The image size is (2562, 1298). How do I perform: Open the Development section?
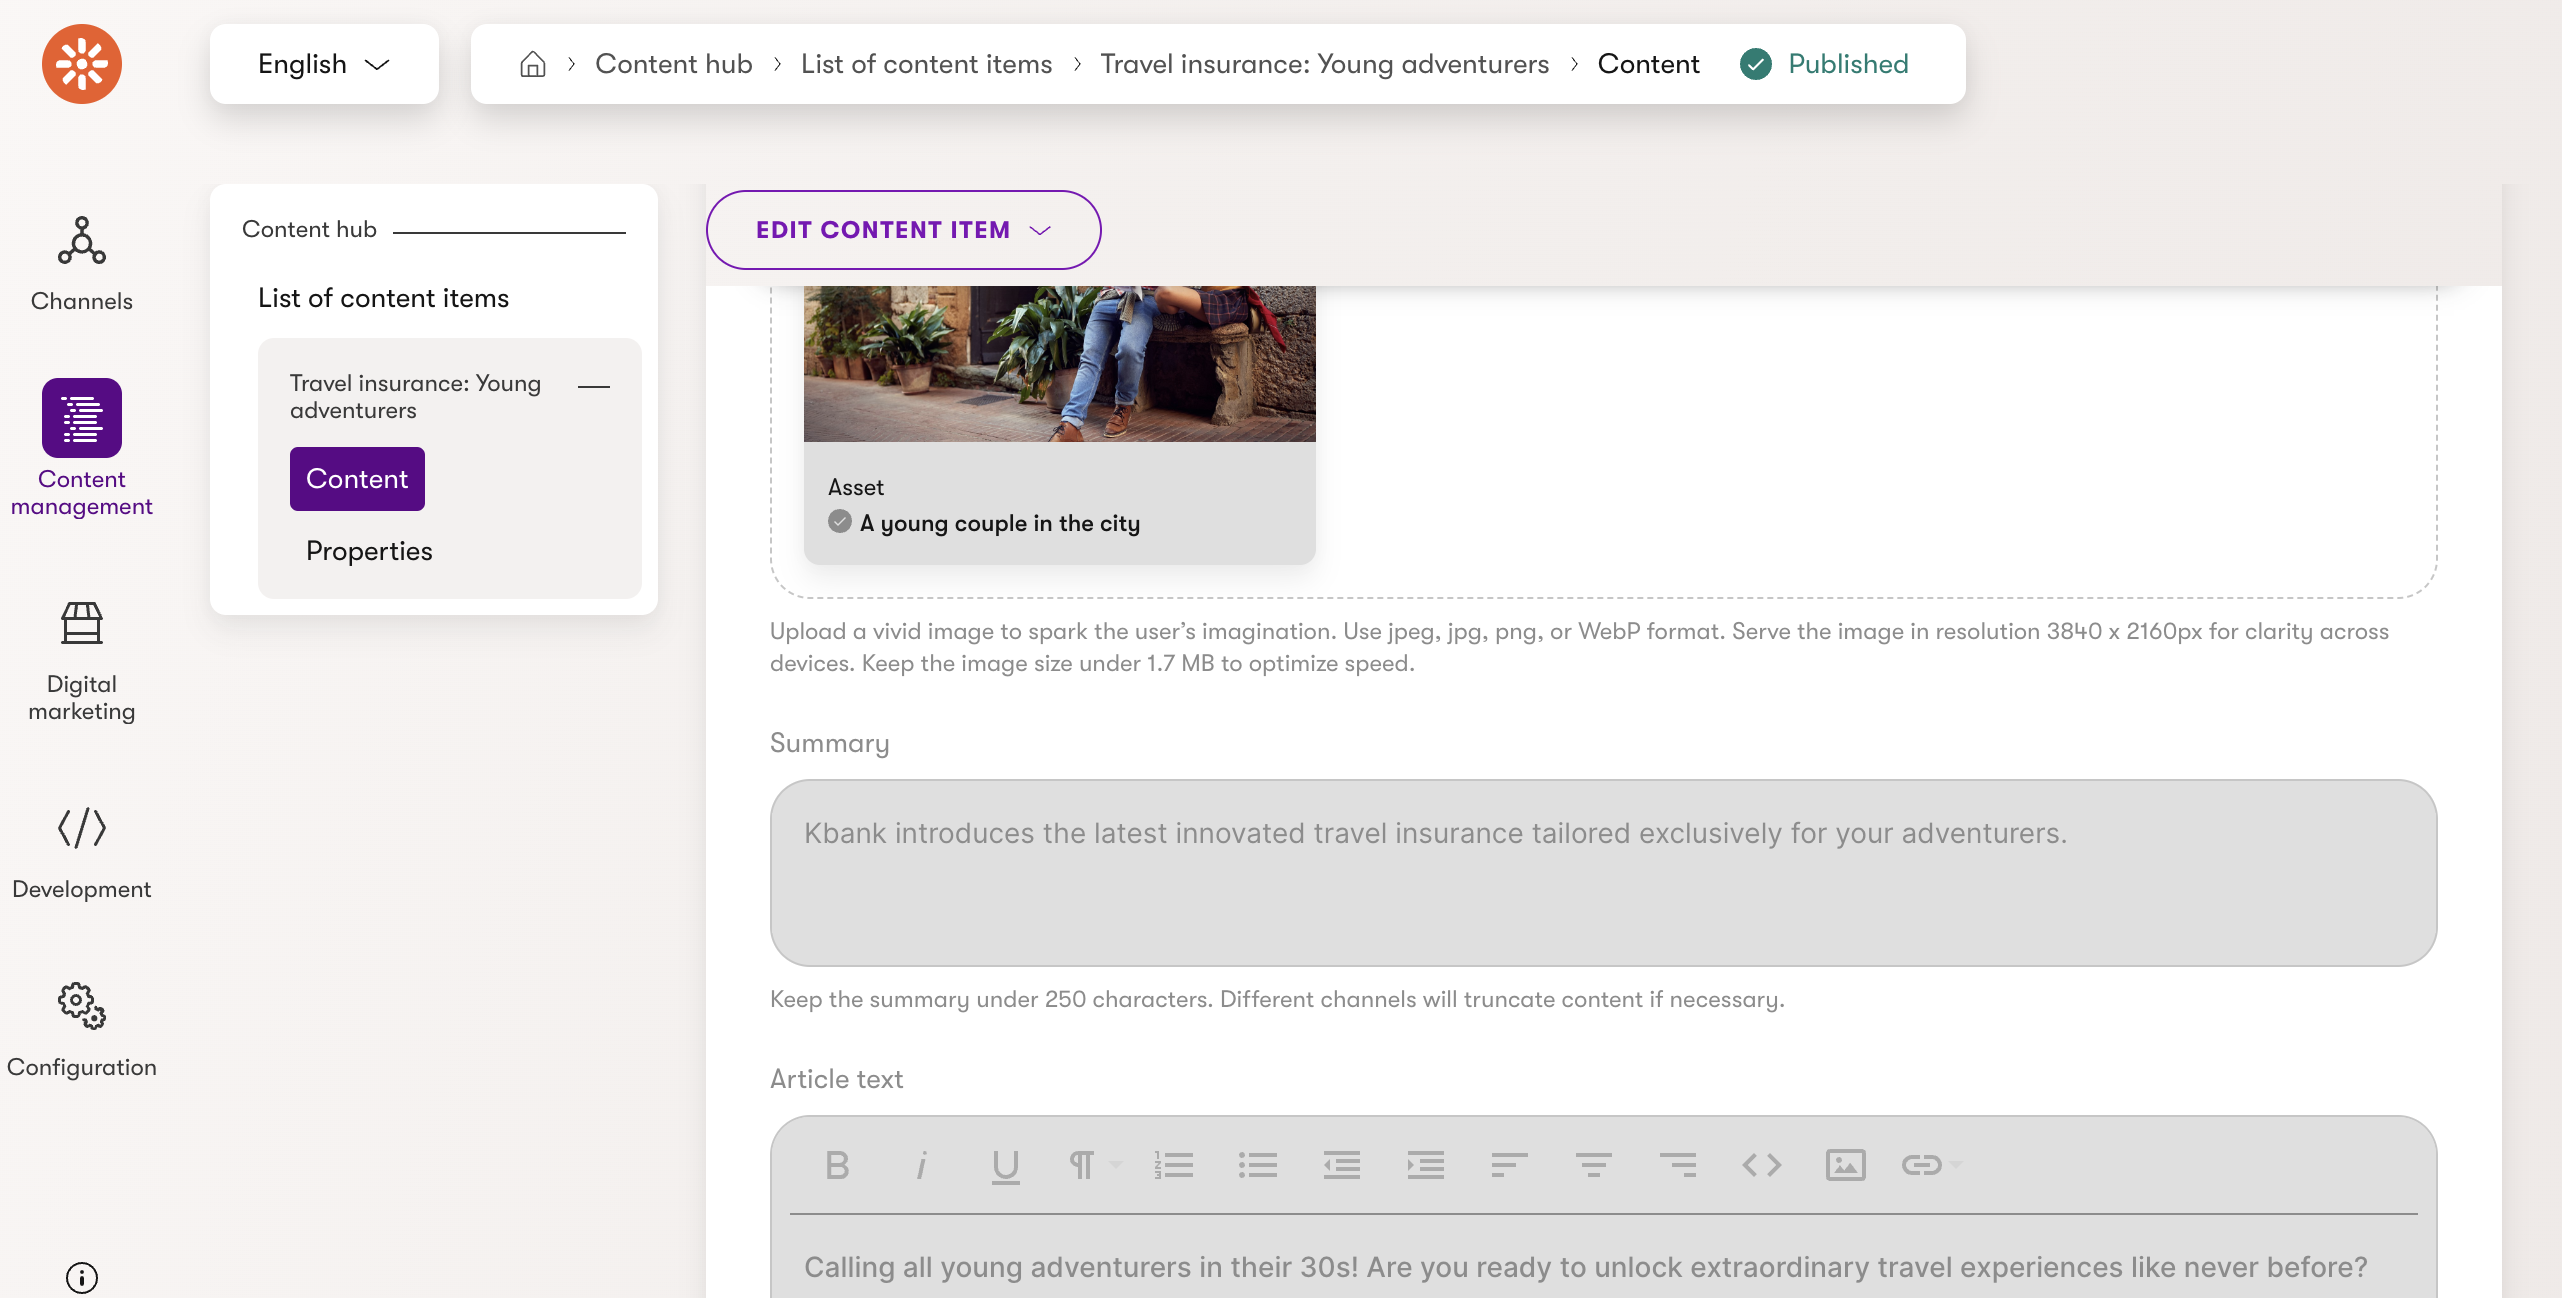[x=82, y=852]
